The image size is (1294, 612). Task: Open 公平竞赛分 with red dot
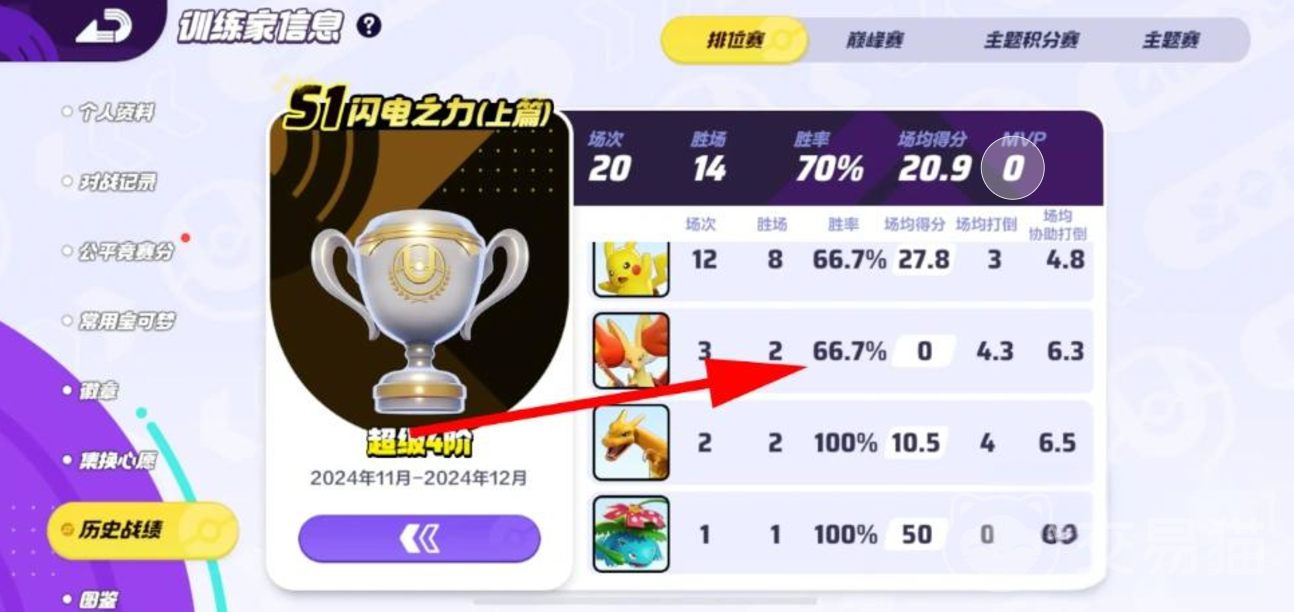124,251
